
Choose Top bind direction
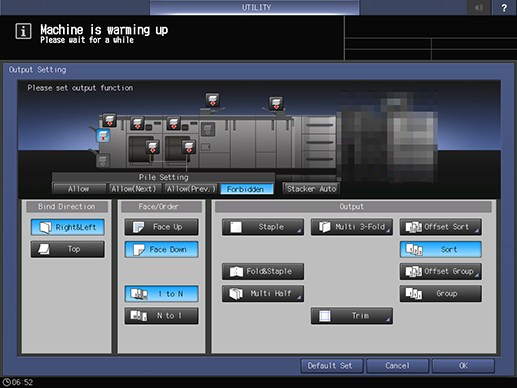(x=68, y=249)
